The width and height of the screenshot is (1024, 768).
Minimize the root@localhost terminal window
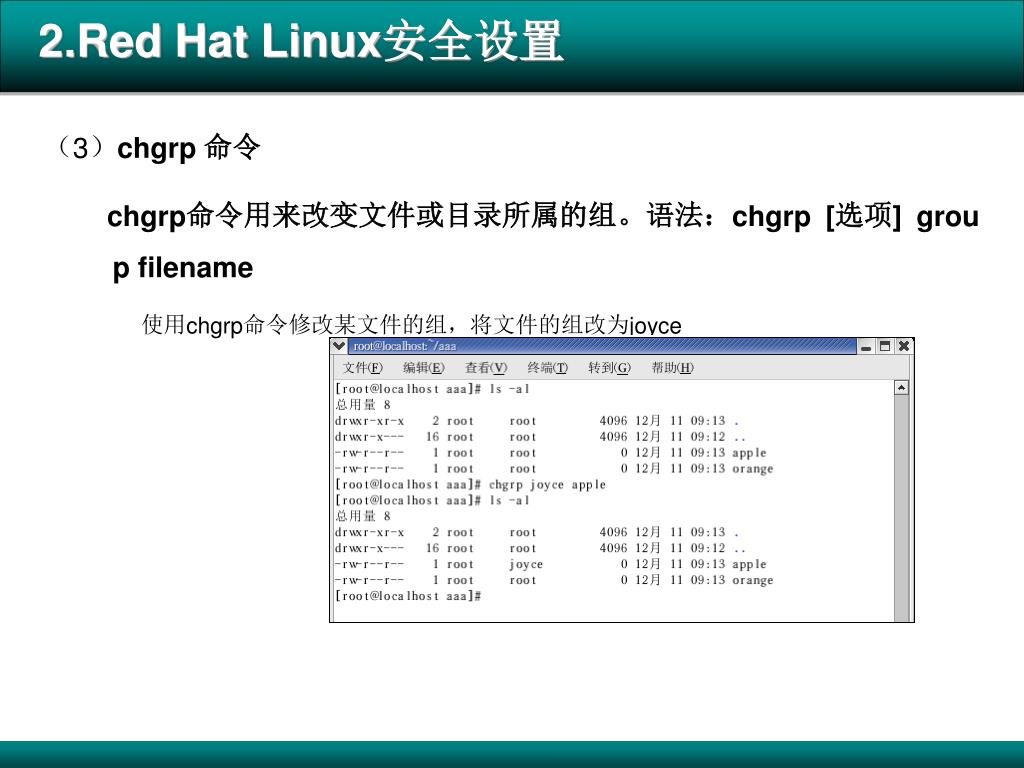pos(866,346)
